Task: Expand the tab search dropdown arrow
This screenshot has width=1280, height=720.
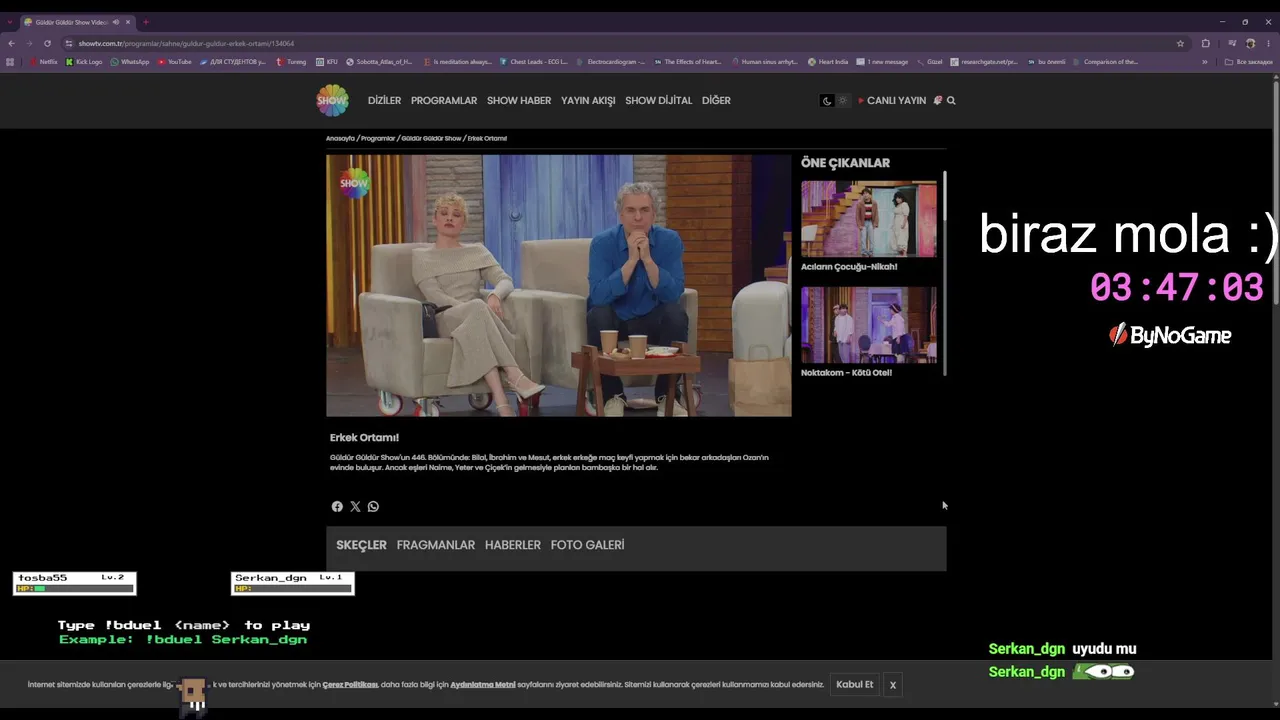Action: (10, 22)
